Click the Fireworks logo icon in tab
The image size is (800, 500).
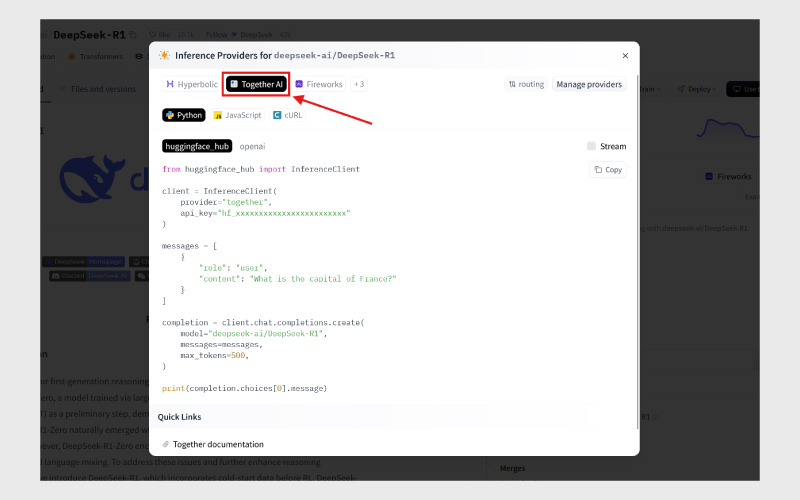pos(299,85)
